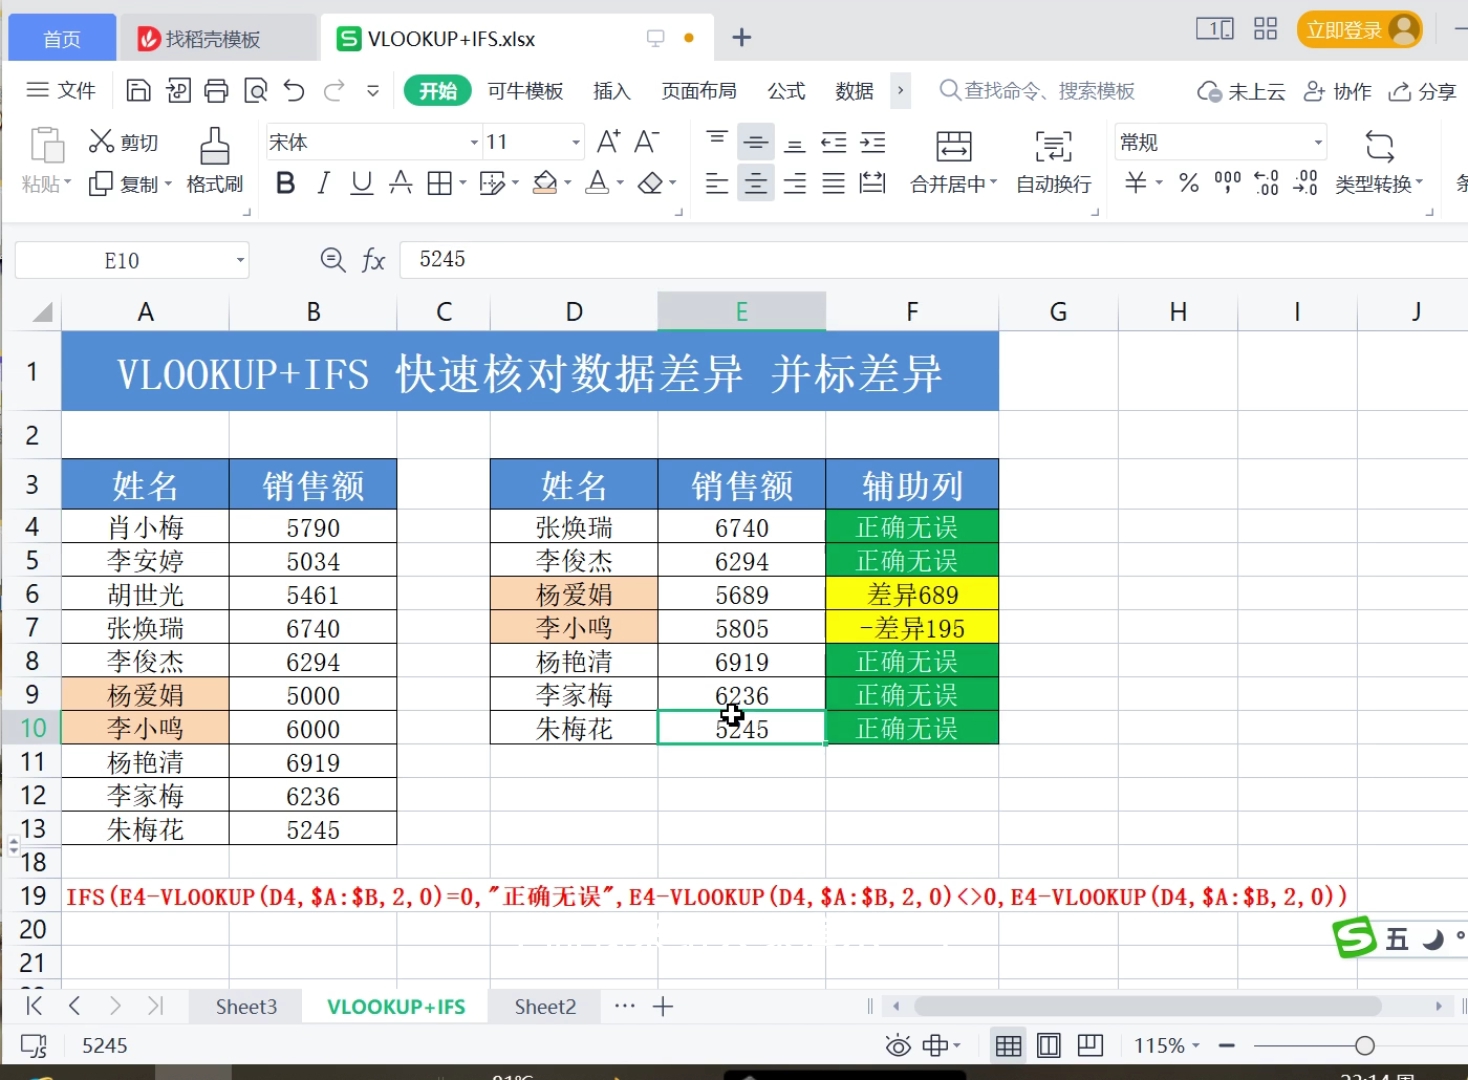Image resolution: width=1468 pixels, height=1080 pixels.
Task: Toggle Bold formatting
Action: 285,183
